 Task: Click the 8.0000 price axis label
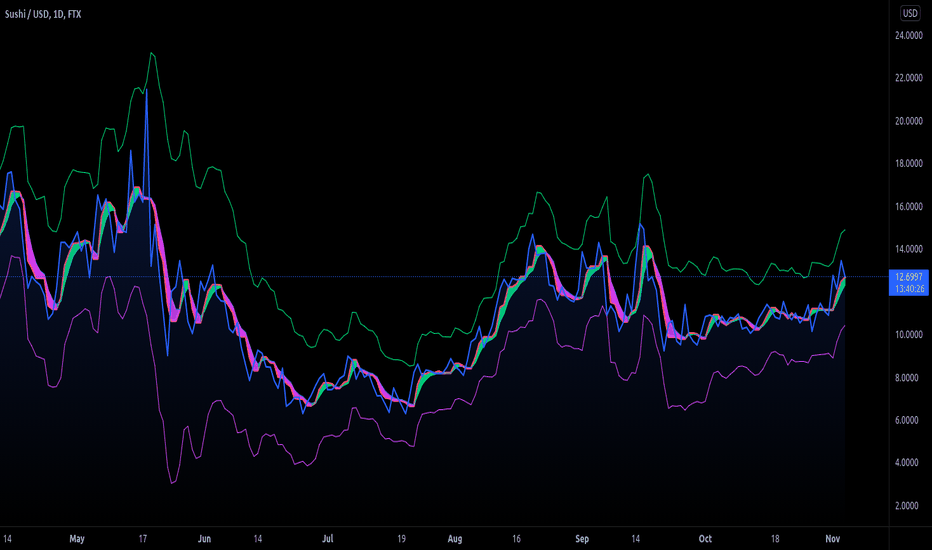click(906, 378)
